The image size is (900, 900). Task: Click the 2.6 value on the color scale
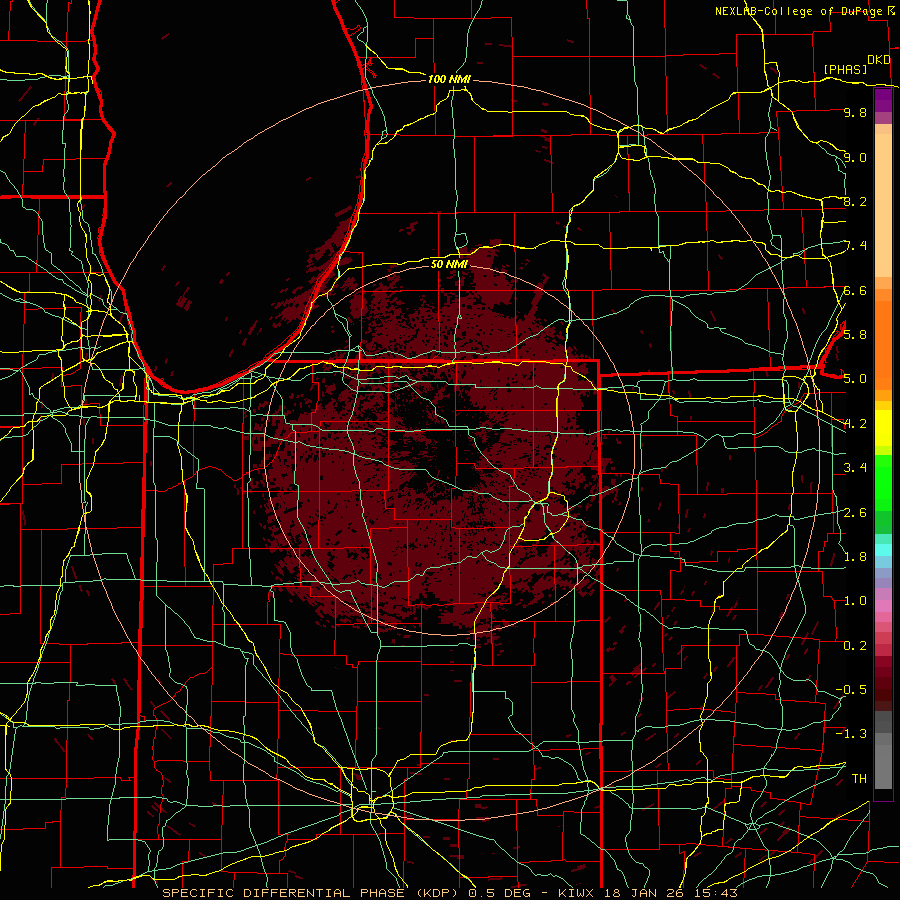point(855,512)
